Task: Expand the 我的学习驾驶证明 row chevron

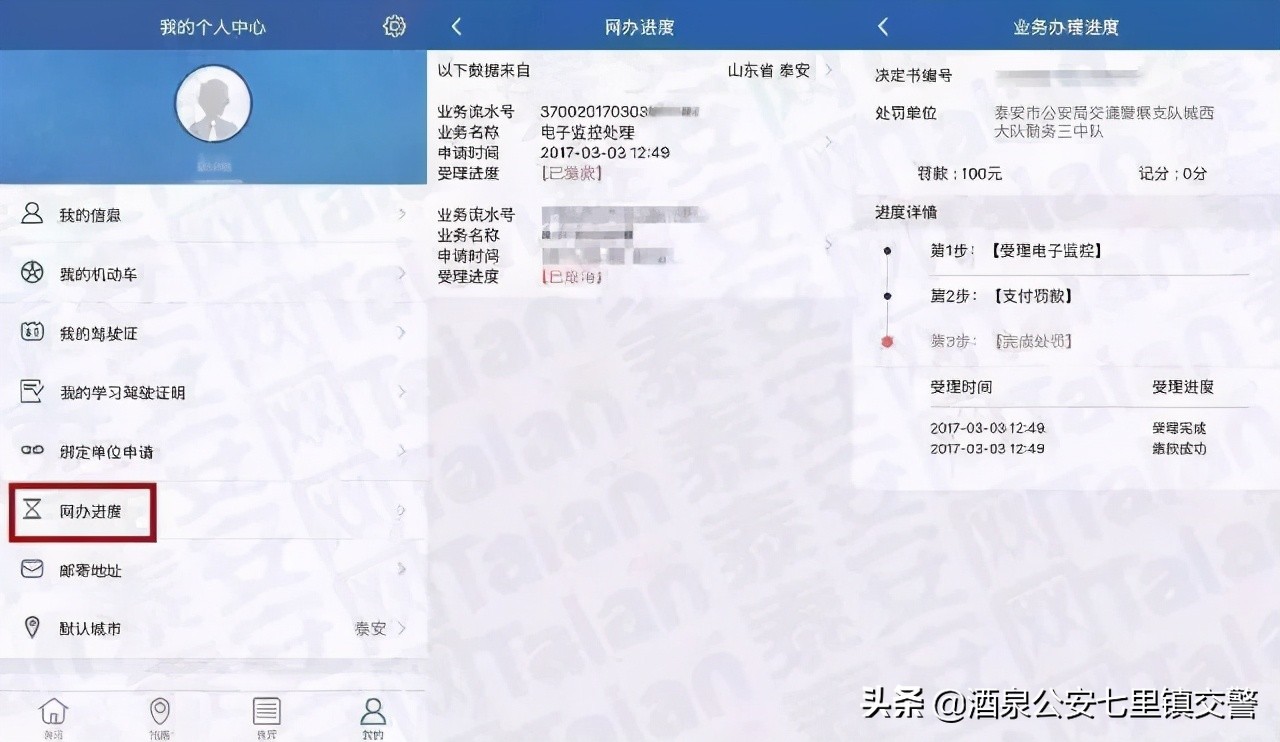Action: point(402,392)
